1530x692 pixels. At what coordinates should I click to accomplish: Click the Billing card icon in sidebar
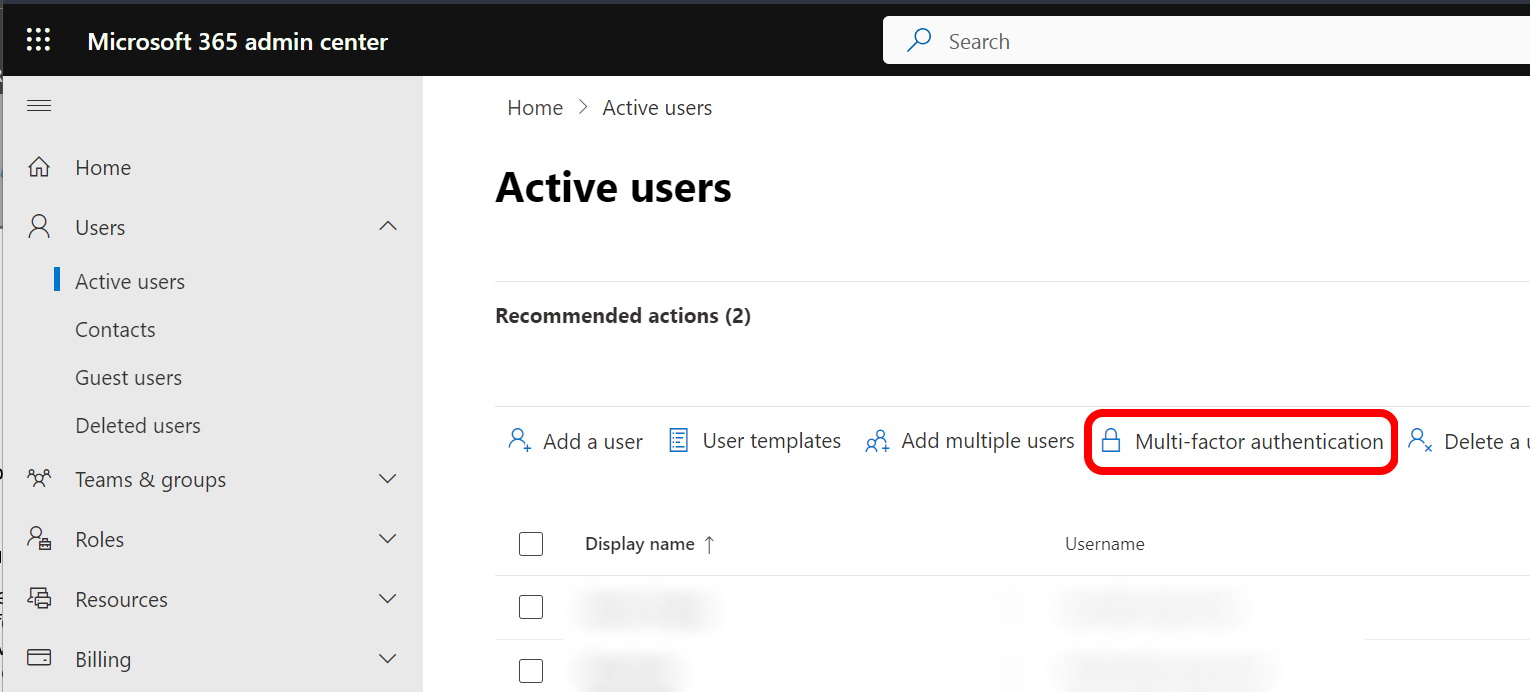coord(39,659)
